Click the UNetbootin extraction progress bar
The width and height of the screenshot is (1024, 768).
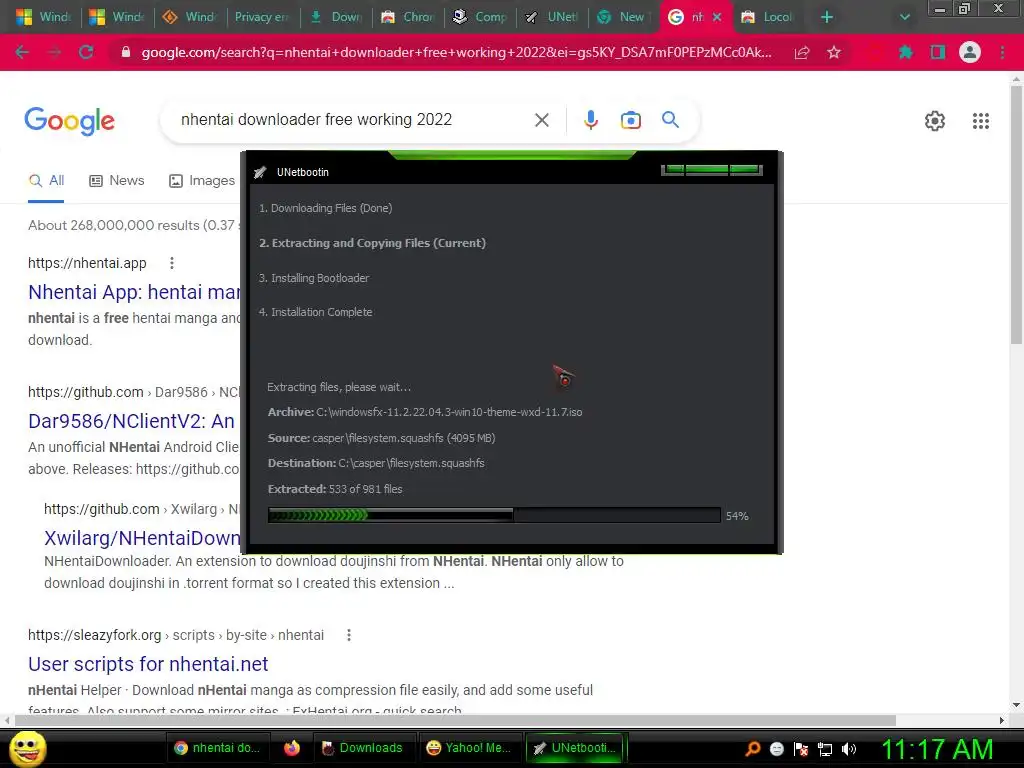click(494, 515)
